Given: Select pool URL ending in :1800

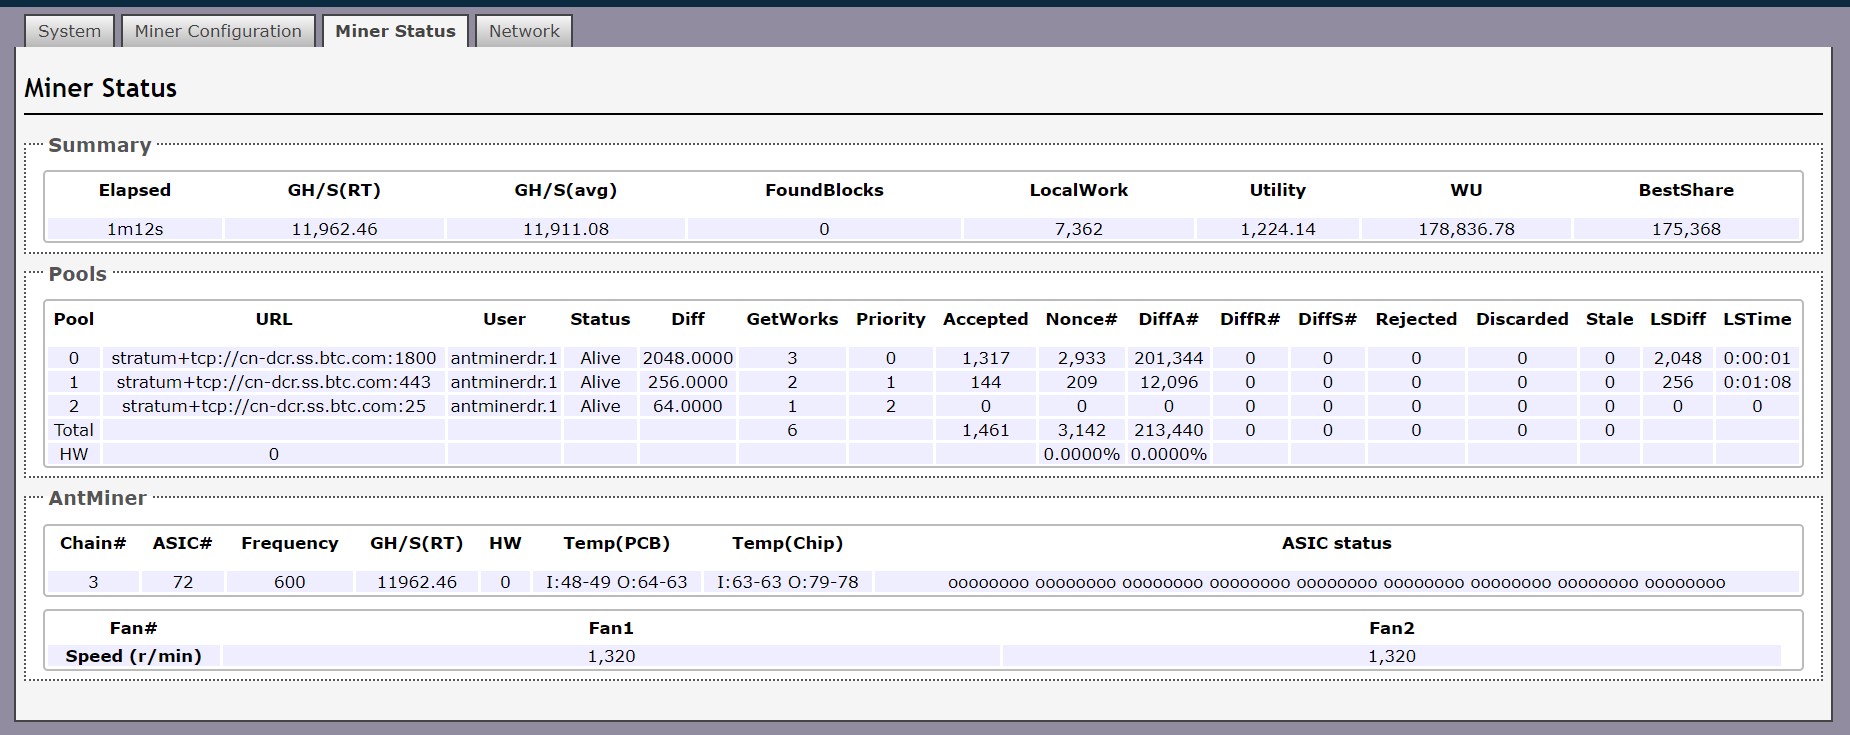Looking at the screenshot, I should coord(273,358).
